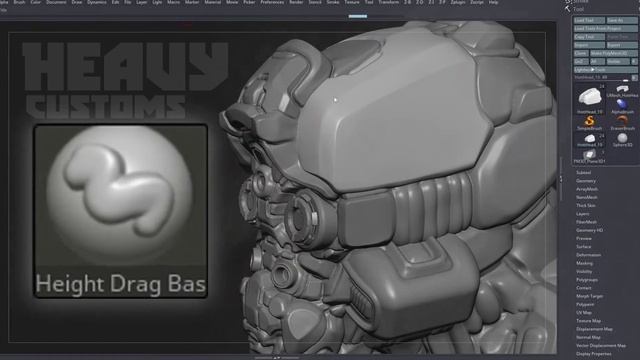
Task: Click the helmet model in viewport
Action: [388, 188]
